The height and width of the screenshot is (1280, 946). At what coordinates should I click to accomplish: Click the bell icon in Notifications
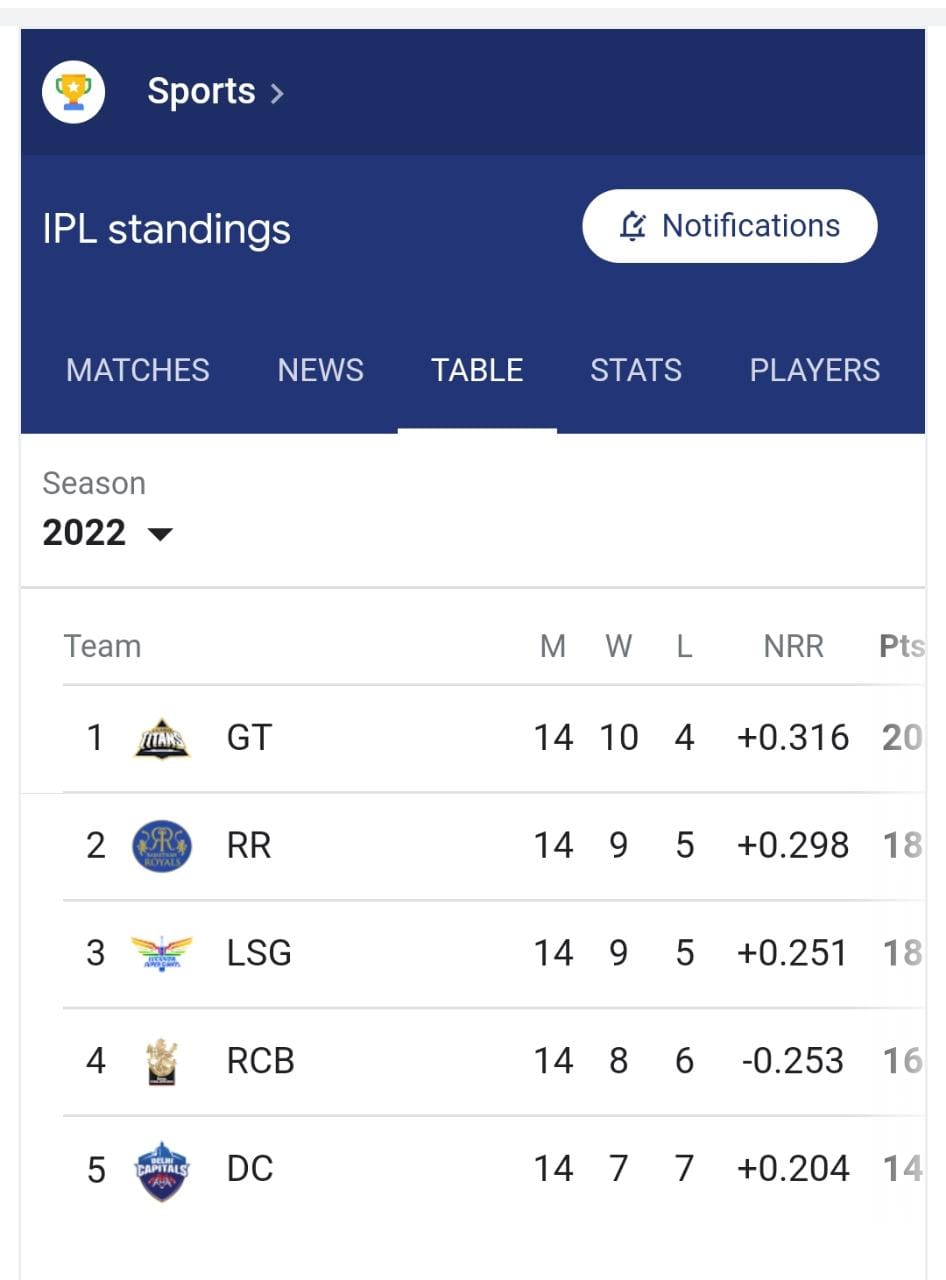pos(633,227)
